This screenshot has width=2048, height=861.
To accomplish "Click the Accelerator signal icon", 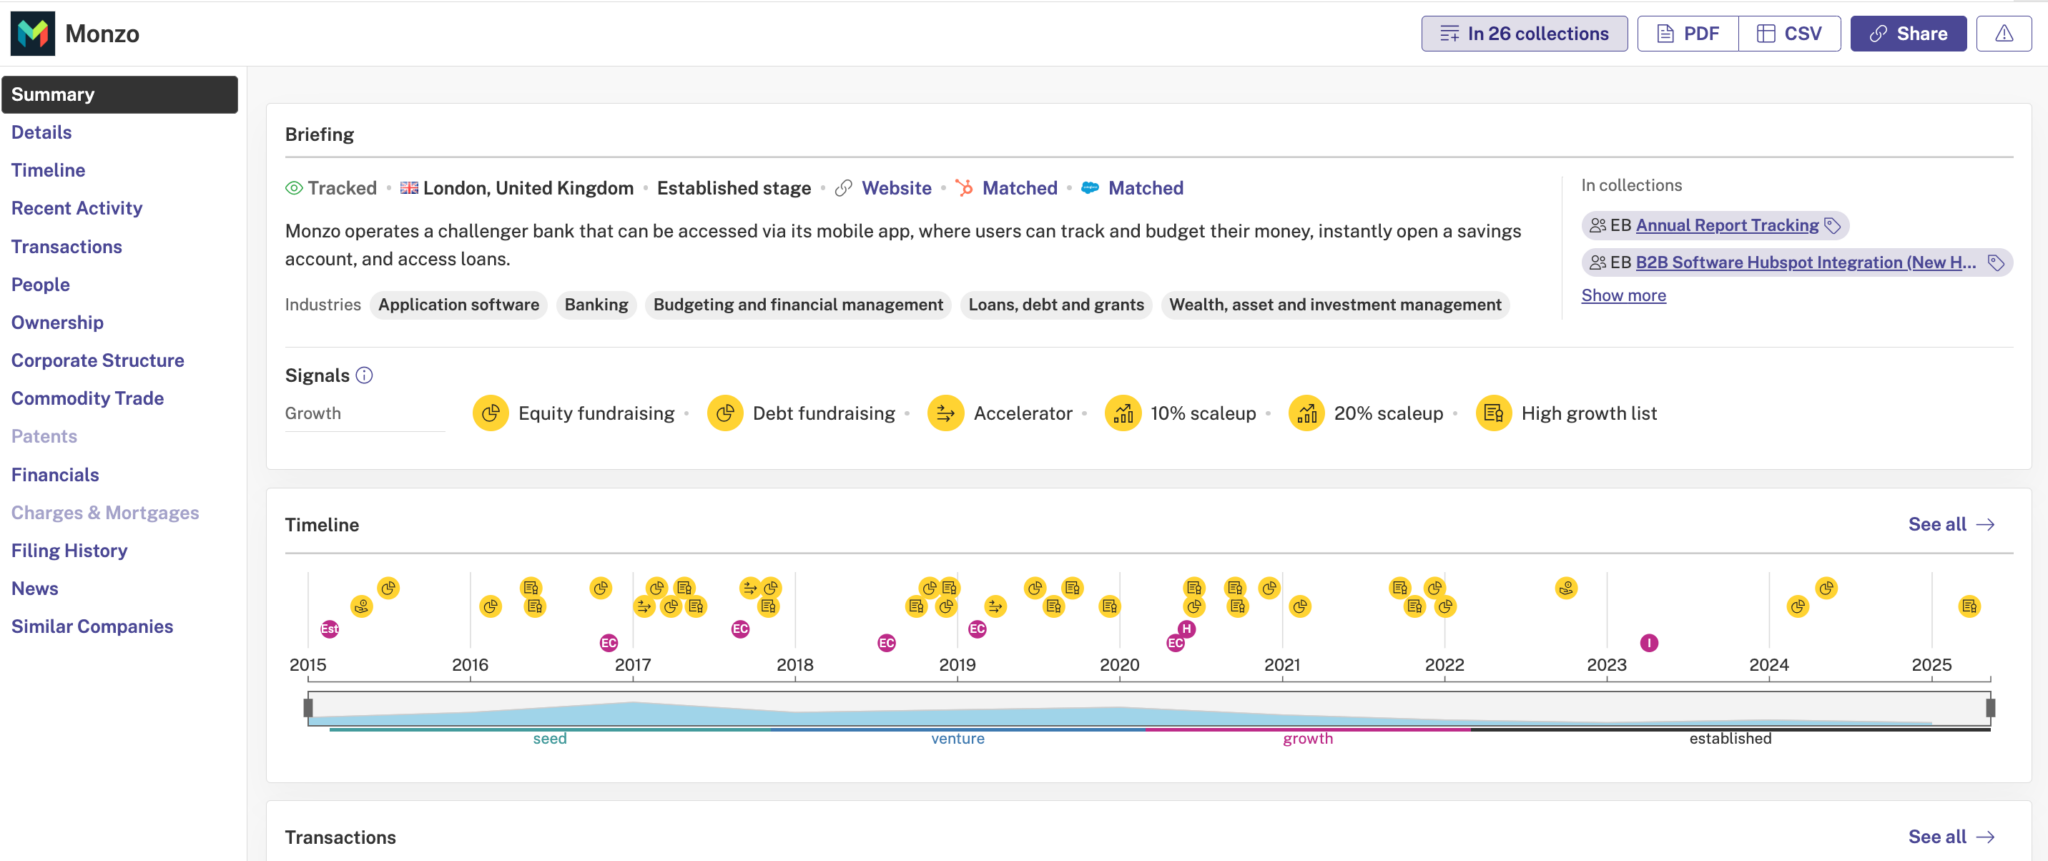I will click(x=945, y=413).
